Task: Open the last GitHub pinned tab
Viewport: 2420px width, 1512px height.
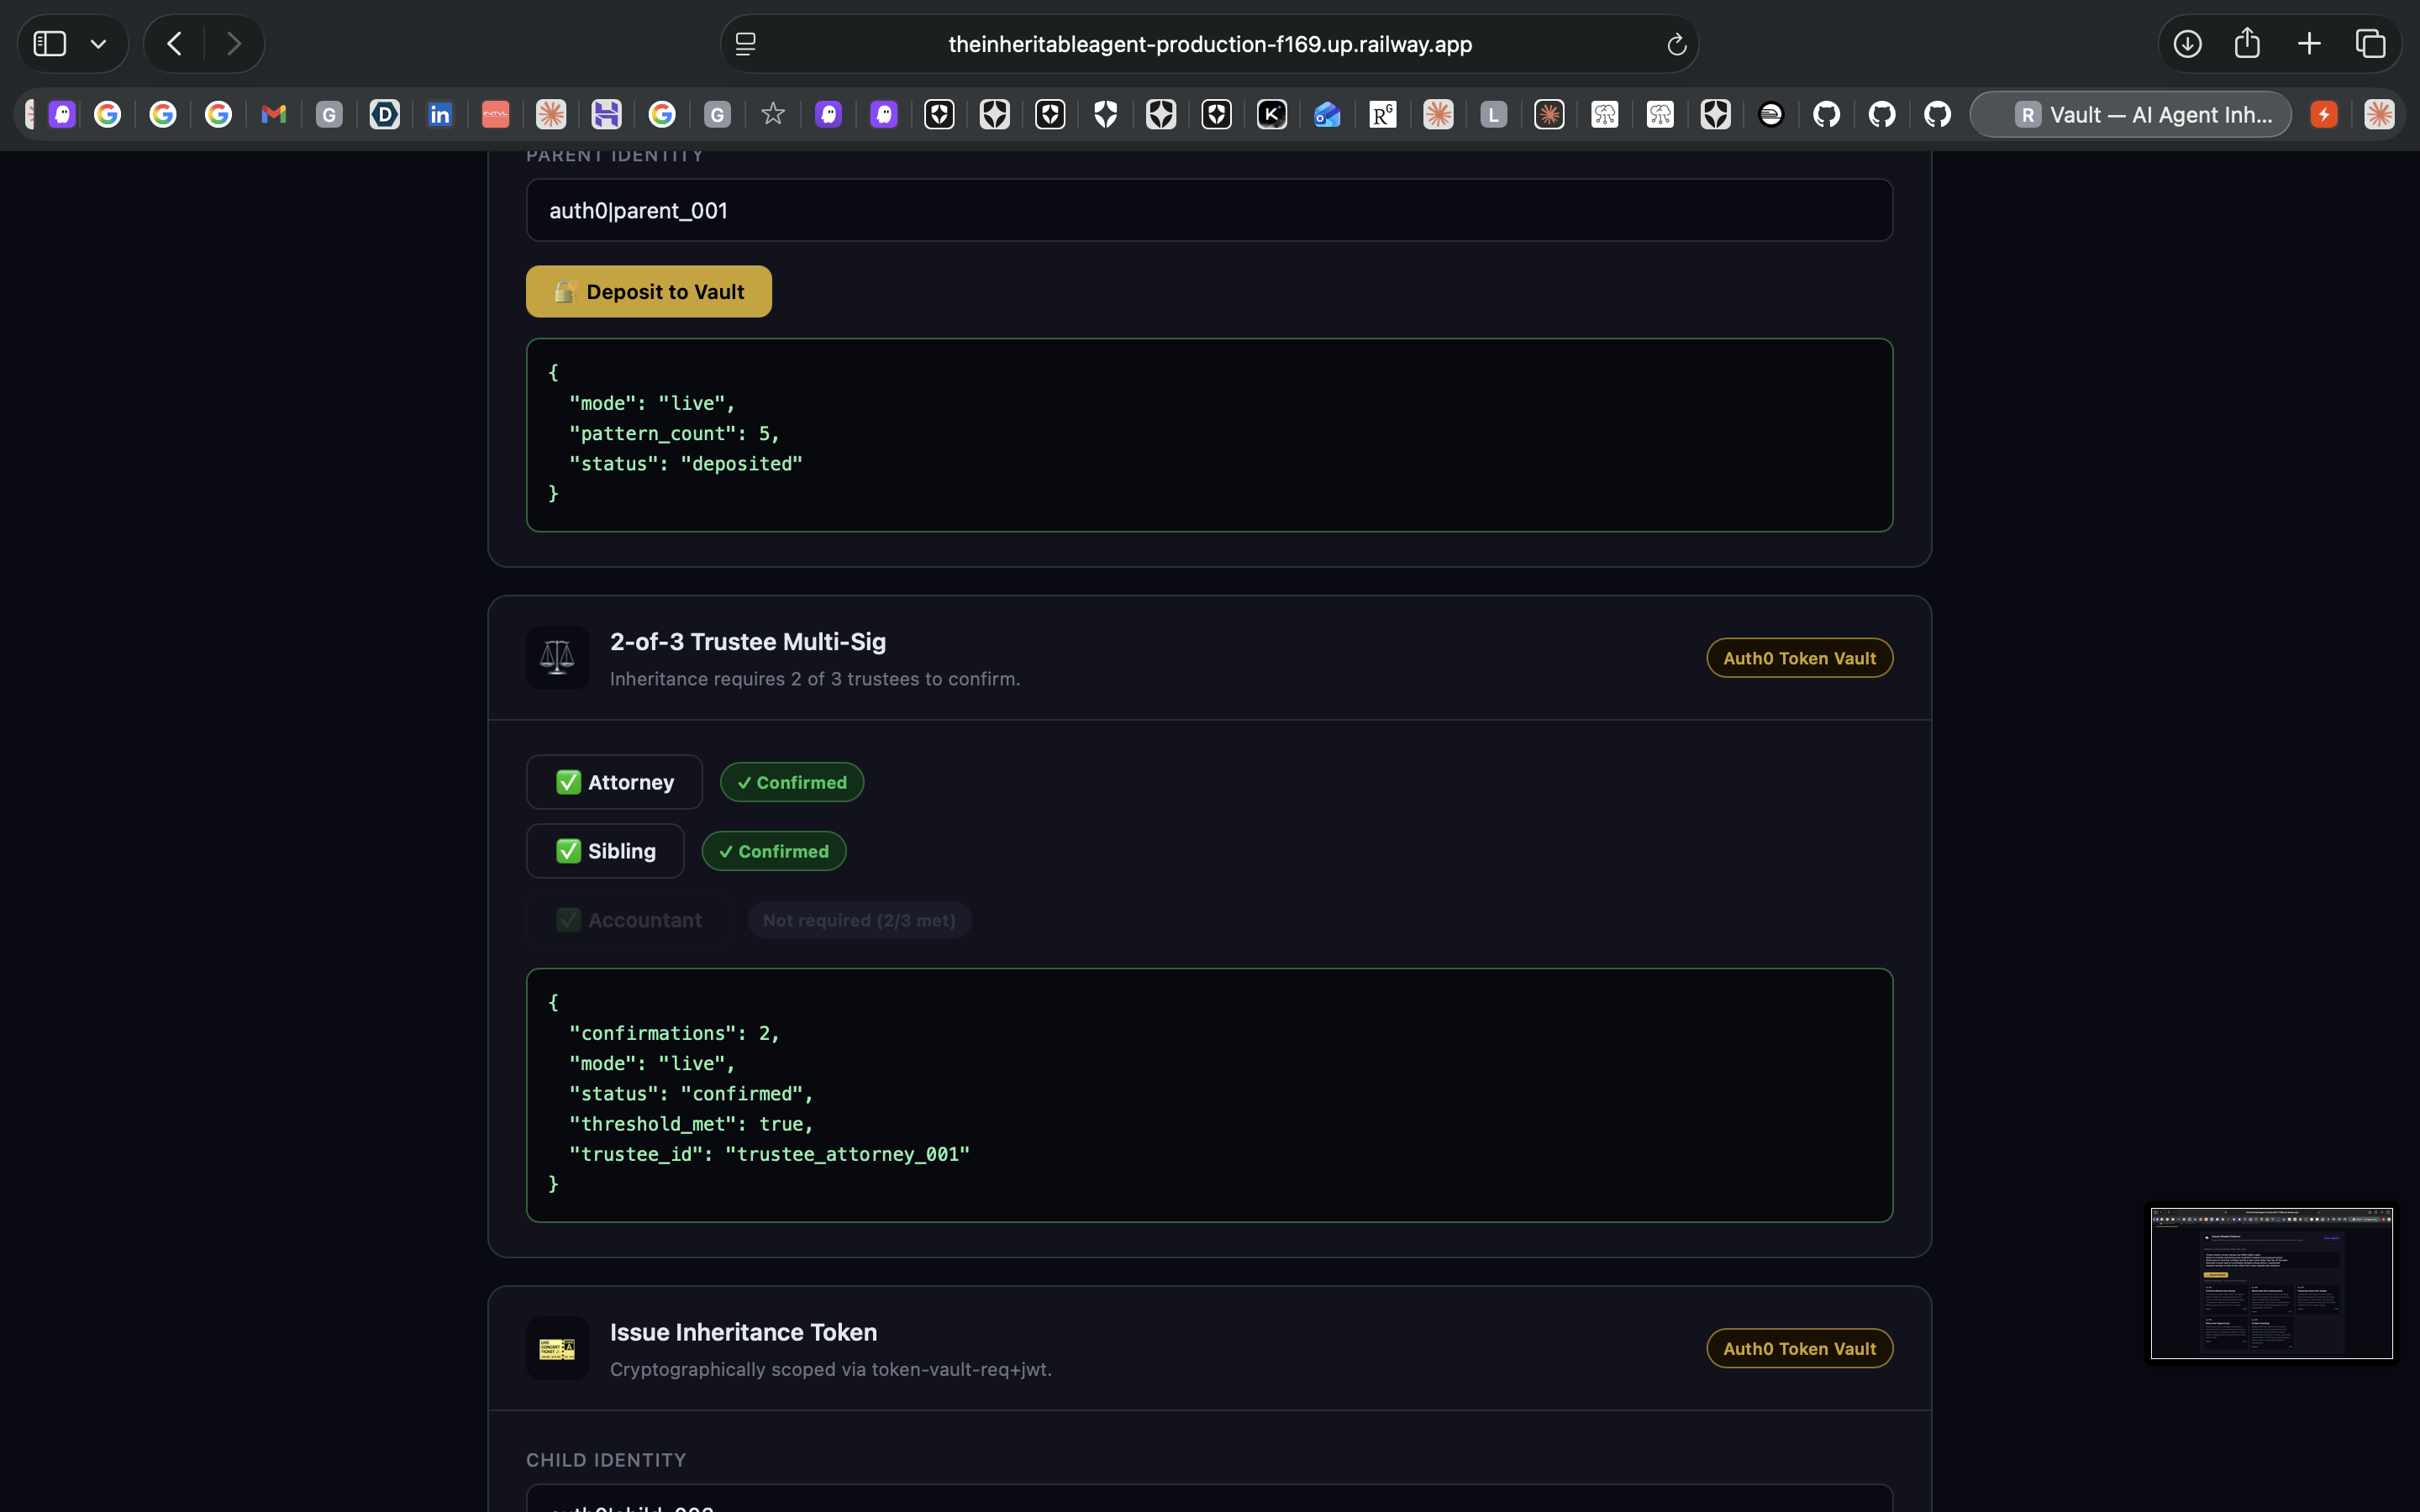Action: (x=1938, y=115)
